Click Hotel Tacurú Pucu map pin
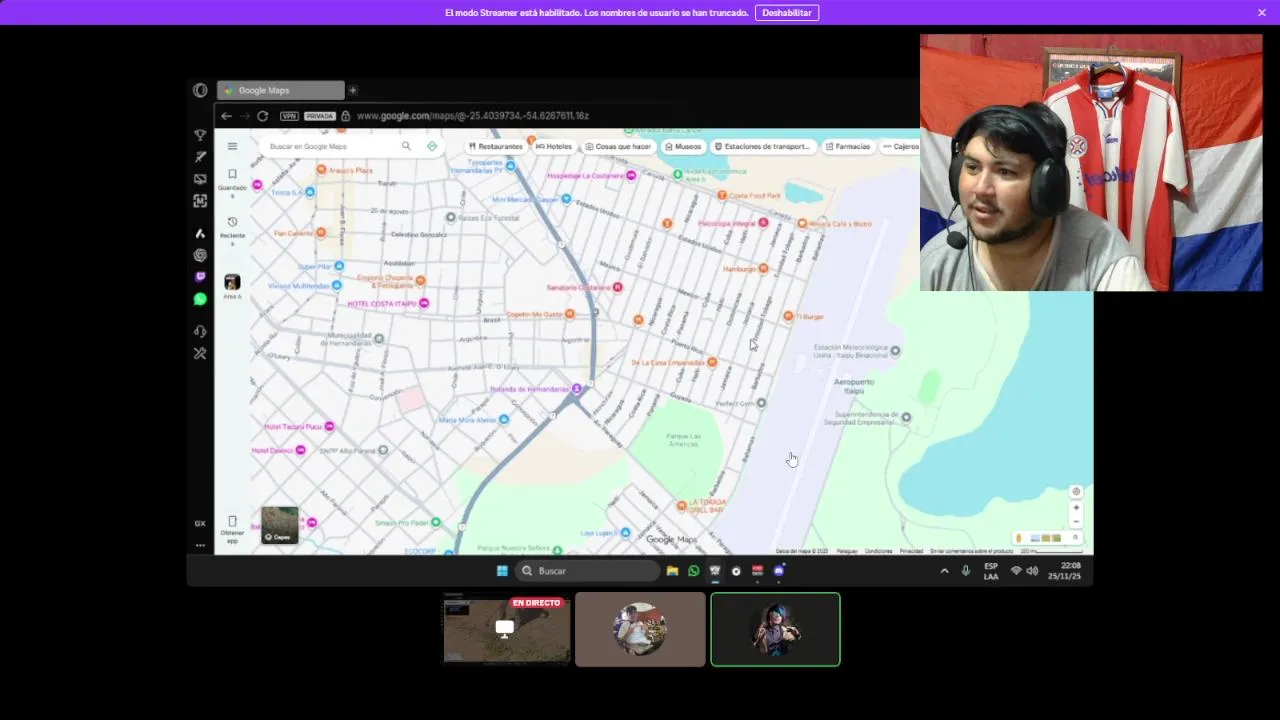Screen dimensions: 1280x720 (329, 426)
